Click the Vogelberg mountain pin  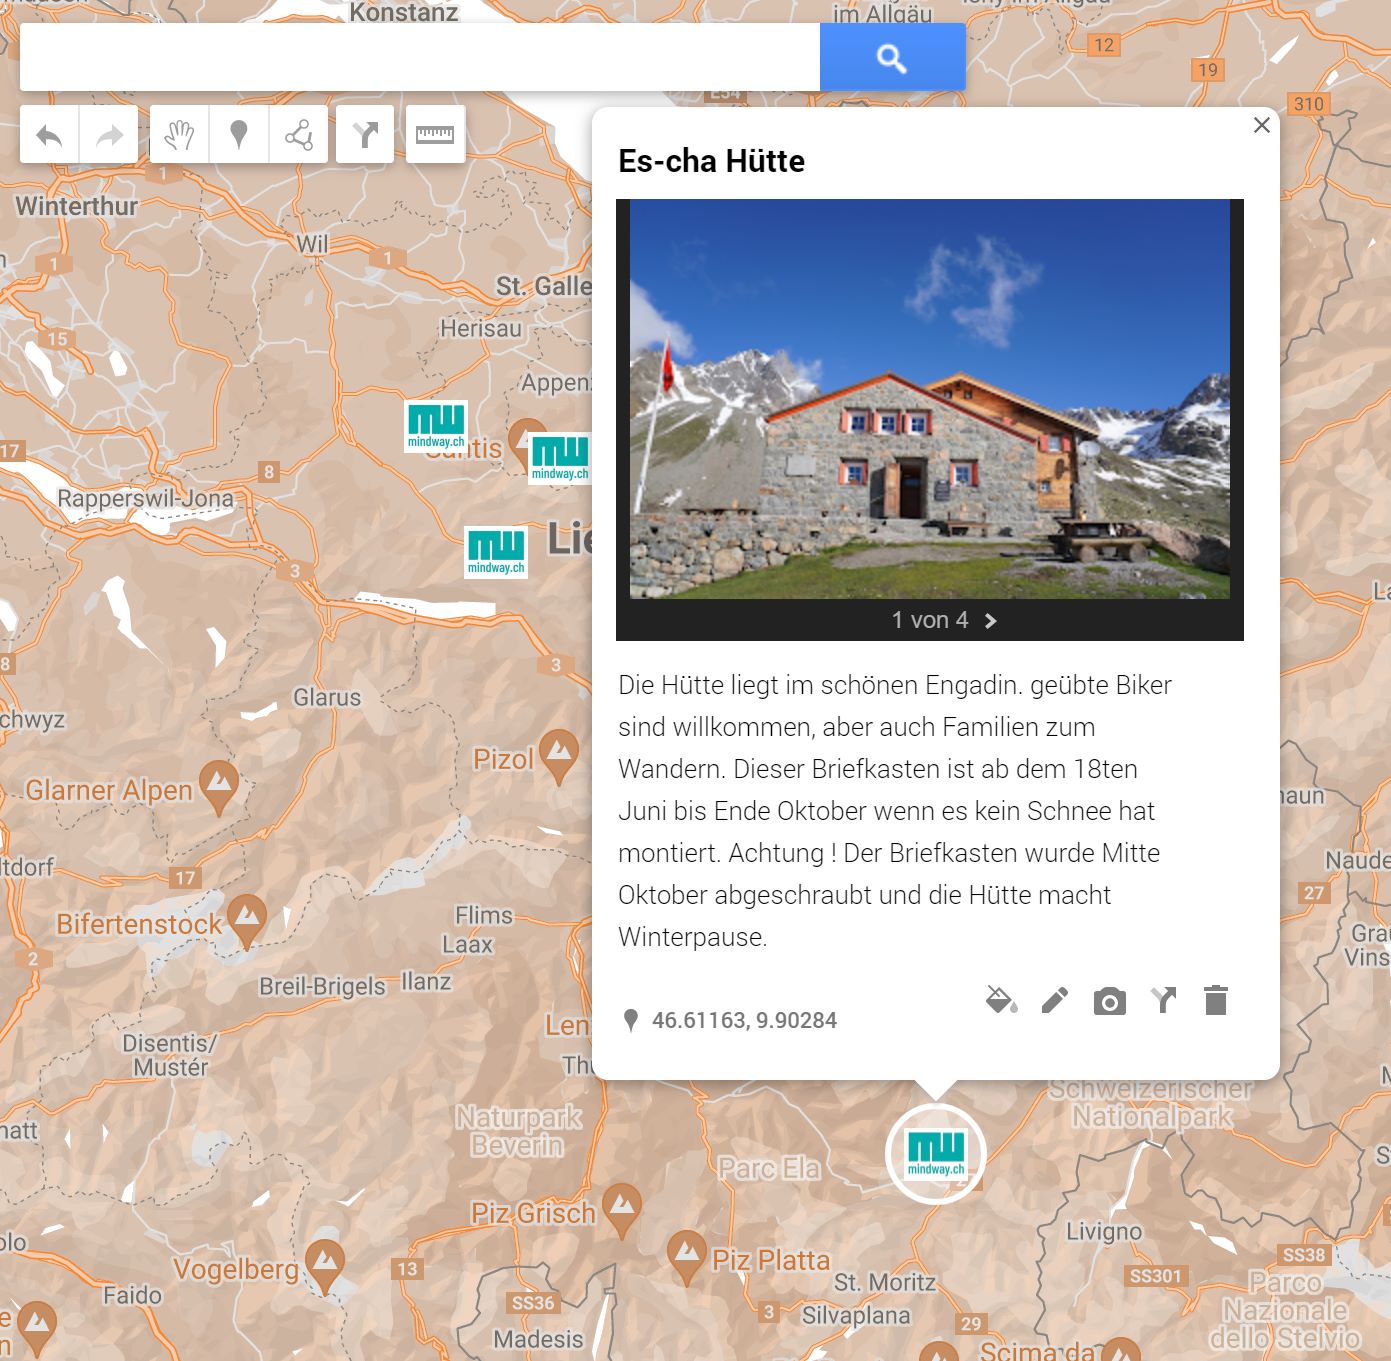point(324,1267)
